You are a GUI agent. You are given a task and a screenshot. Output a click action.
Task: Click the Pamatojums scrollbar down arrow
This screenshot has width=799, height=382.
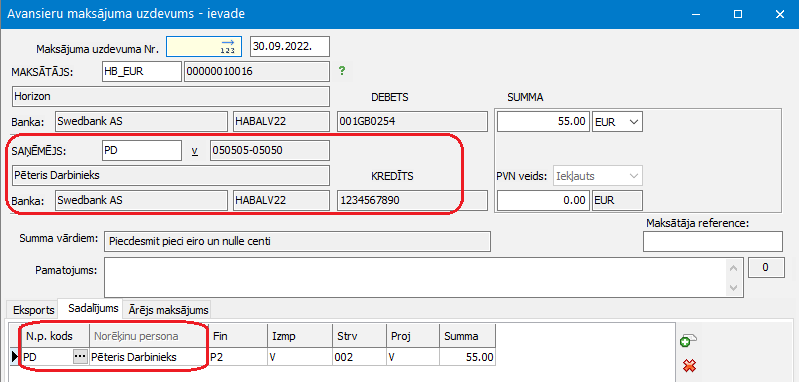[734, 287]
